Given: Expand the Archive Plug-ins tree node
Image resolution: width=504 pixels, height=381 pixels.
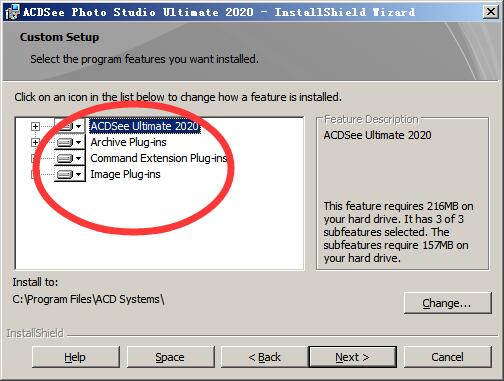Looking at the screenshot, I should pyautogui.click(x=35, y=142).
